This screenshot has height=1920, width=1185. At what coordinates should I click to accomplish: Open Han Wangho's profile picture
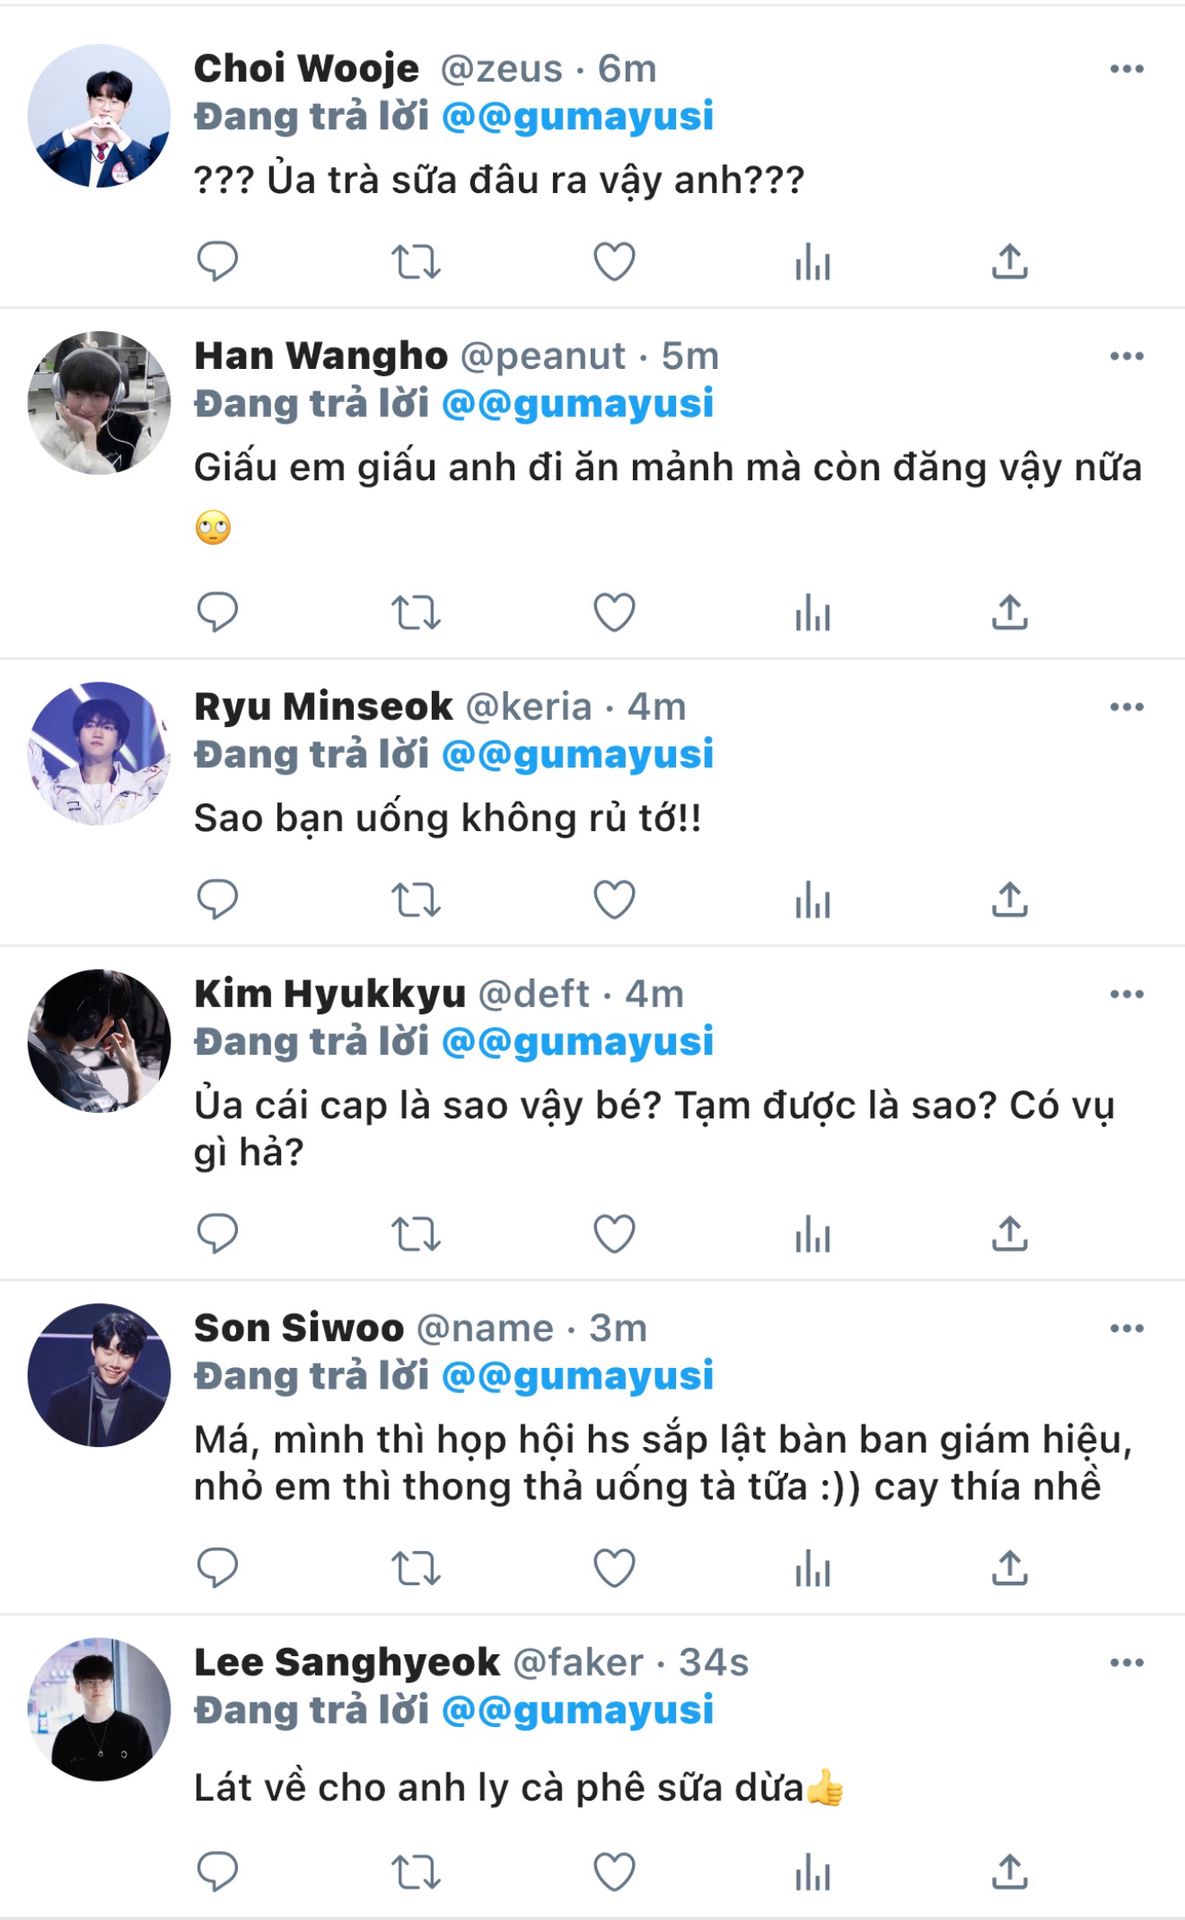99,402
